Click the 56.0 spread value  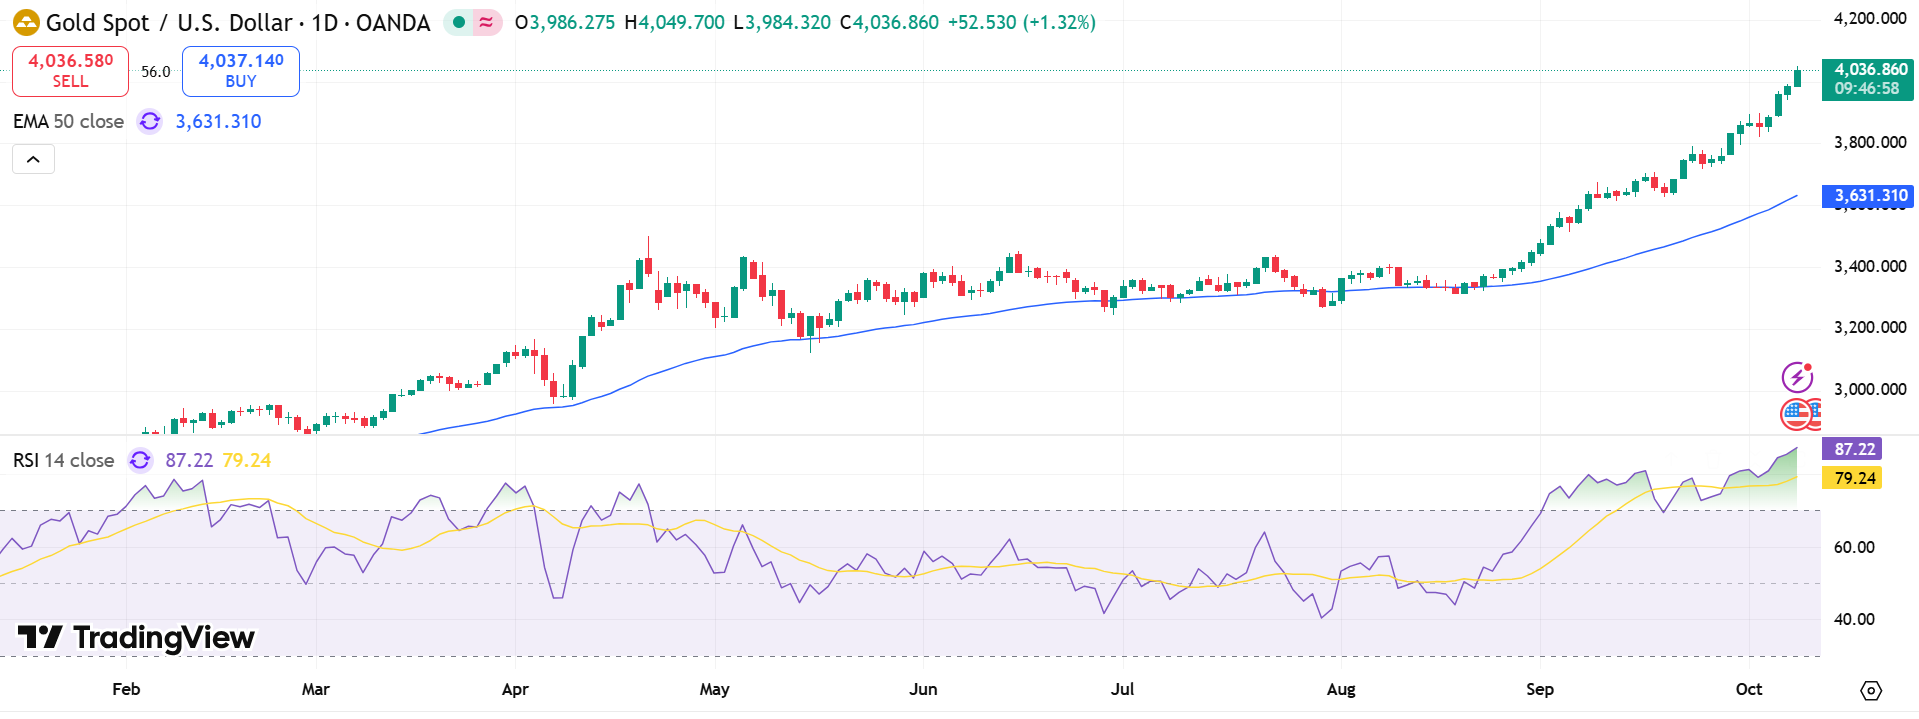coord(155,72)
